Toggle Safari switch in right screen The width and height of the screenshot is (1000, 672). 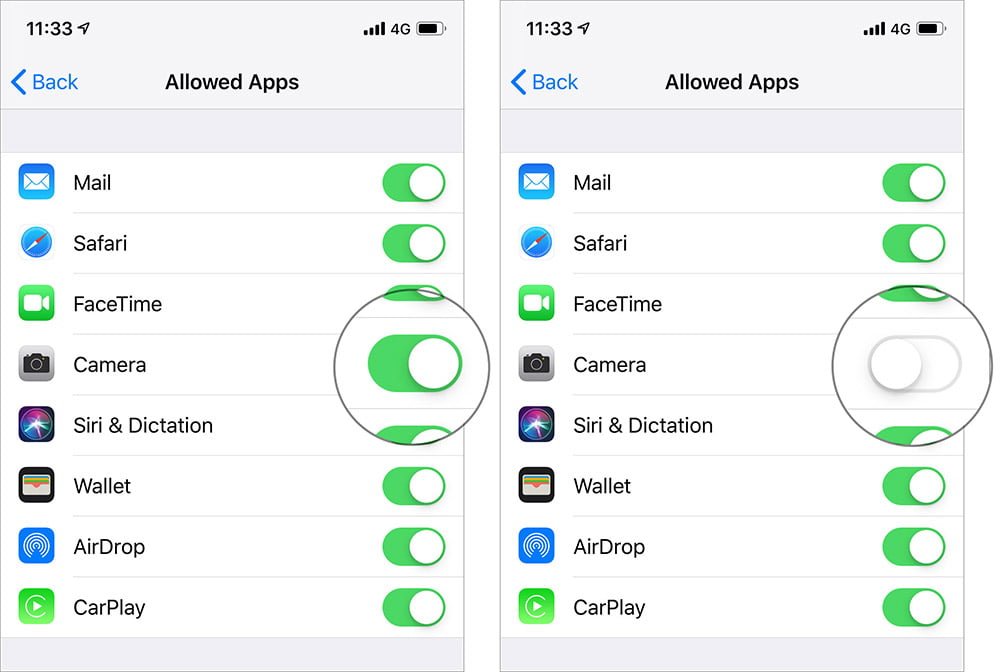(914, 243)
